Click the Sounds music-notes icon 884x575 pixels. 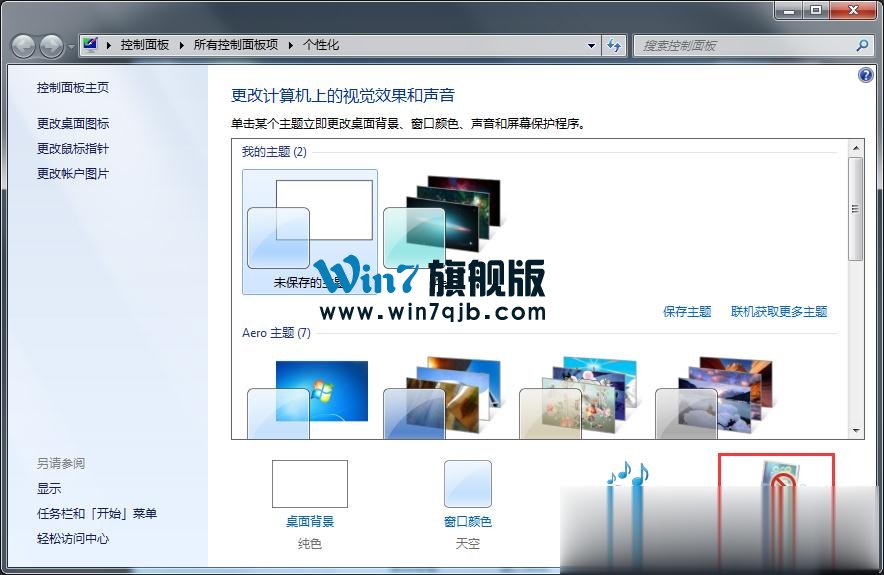tap(627, 474)
